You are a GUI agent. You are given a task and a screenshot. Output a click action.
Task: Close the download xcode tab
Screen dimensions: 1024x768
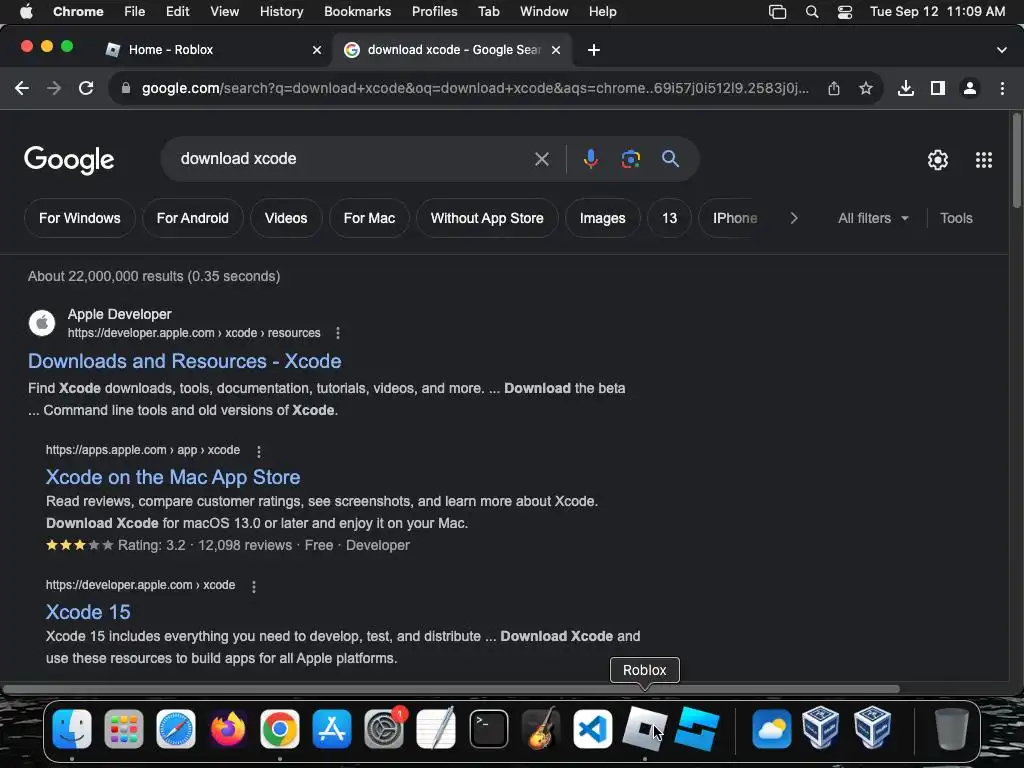click(x=556, y=50)
